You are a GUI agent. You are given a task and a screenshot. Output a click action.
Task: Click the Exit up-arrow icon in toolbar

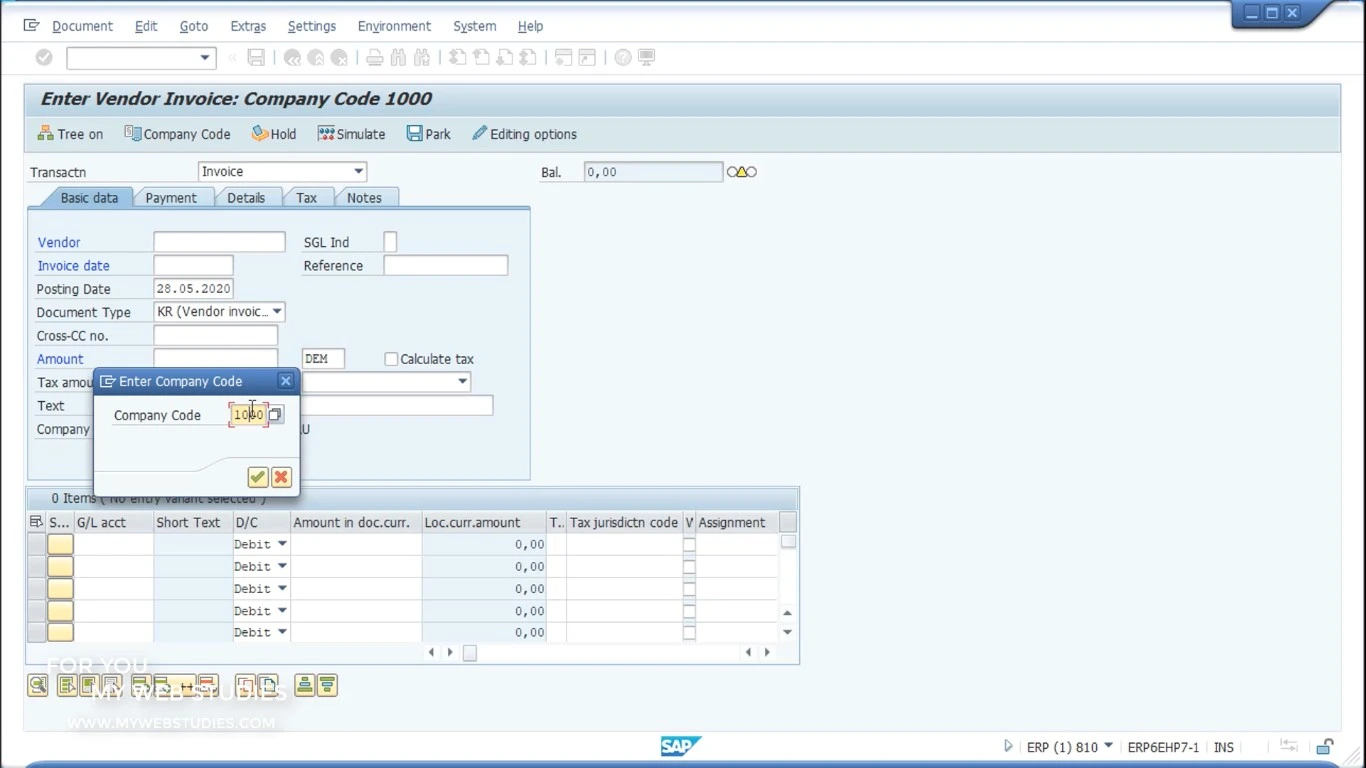(x=316, y=58)
